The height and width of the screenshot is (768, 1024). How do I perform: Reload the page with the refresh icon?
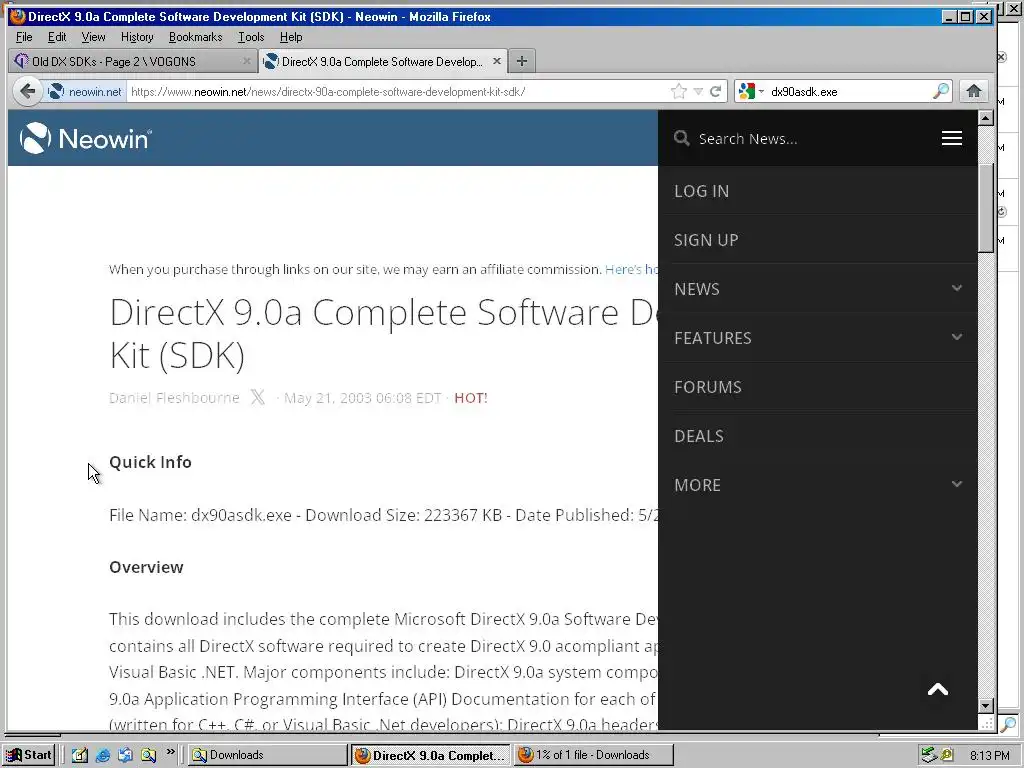716,91
